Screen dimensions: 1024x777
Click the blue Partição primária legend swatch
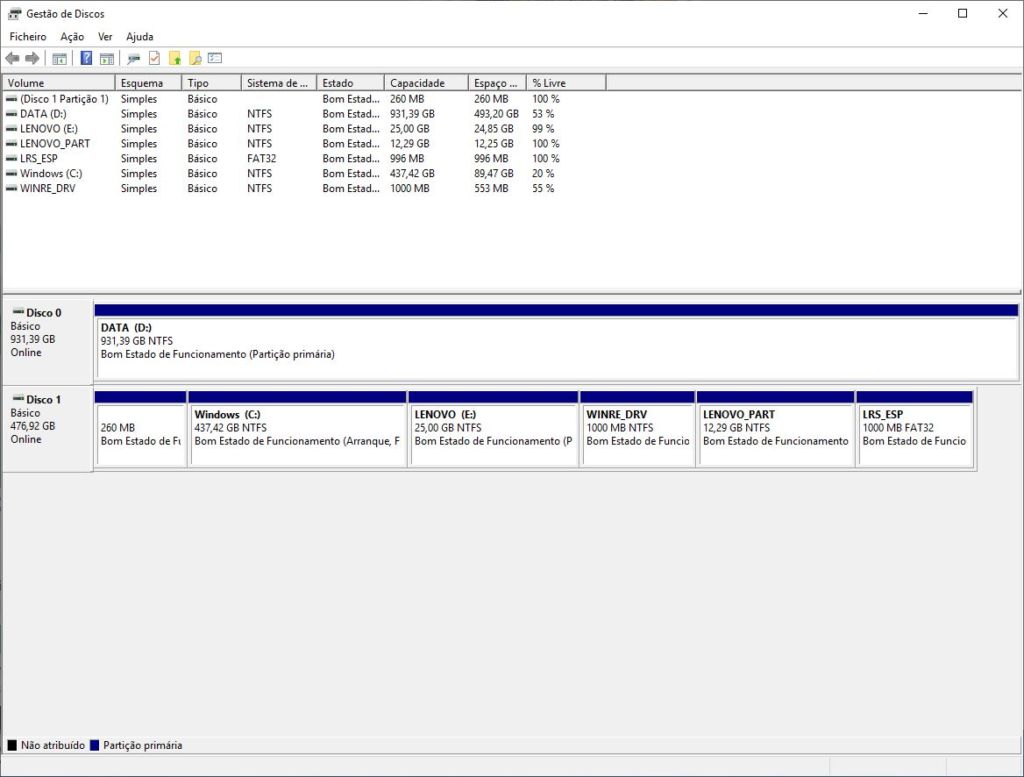[x=95, y=745]
